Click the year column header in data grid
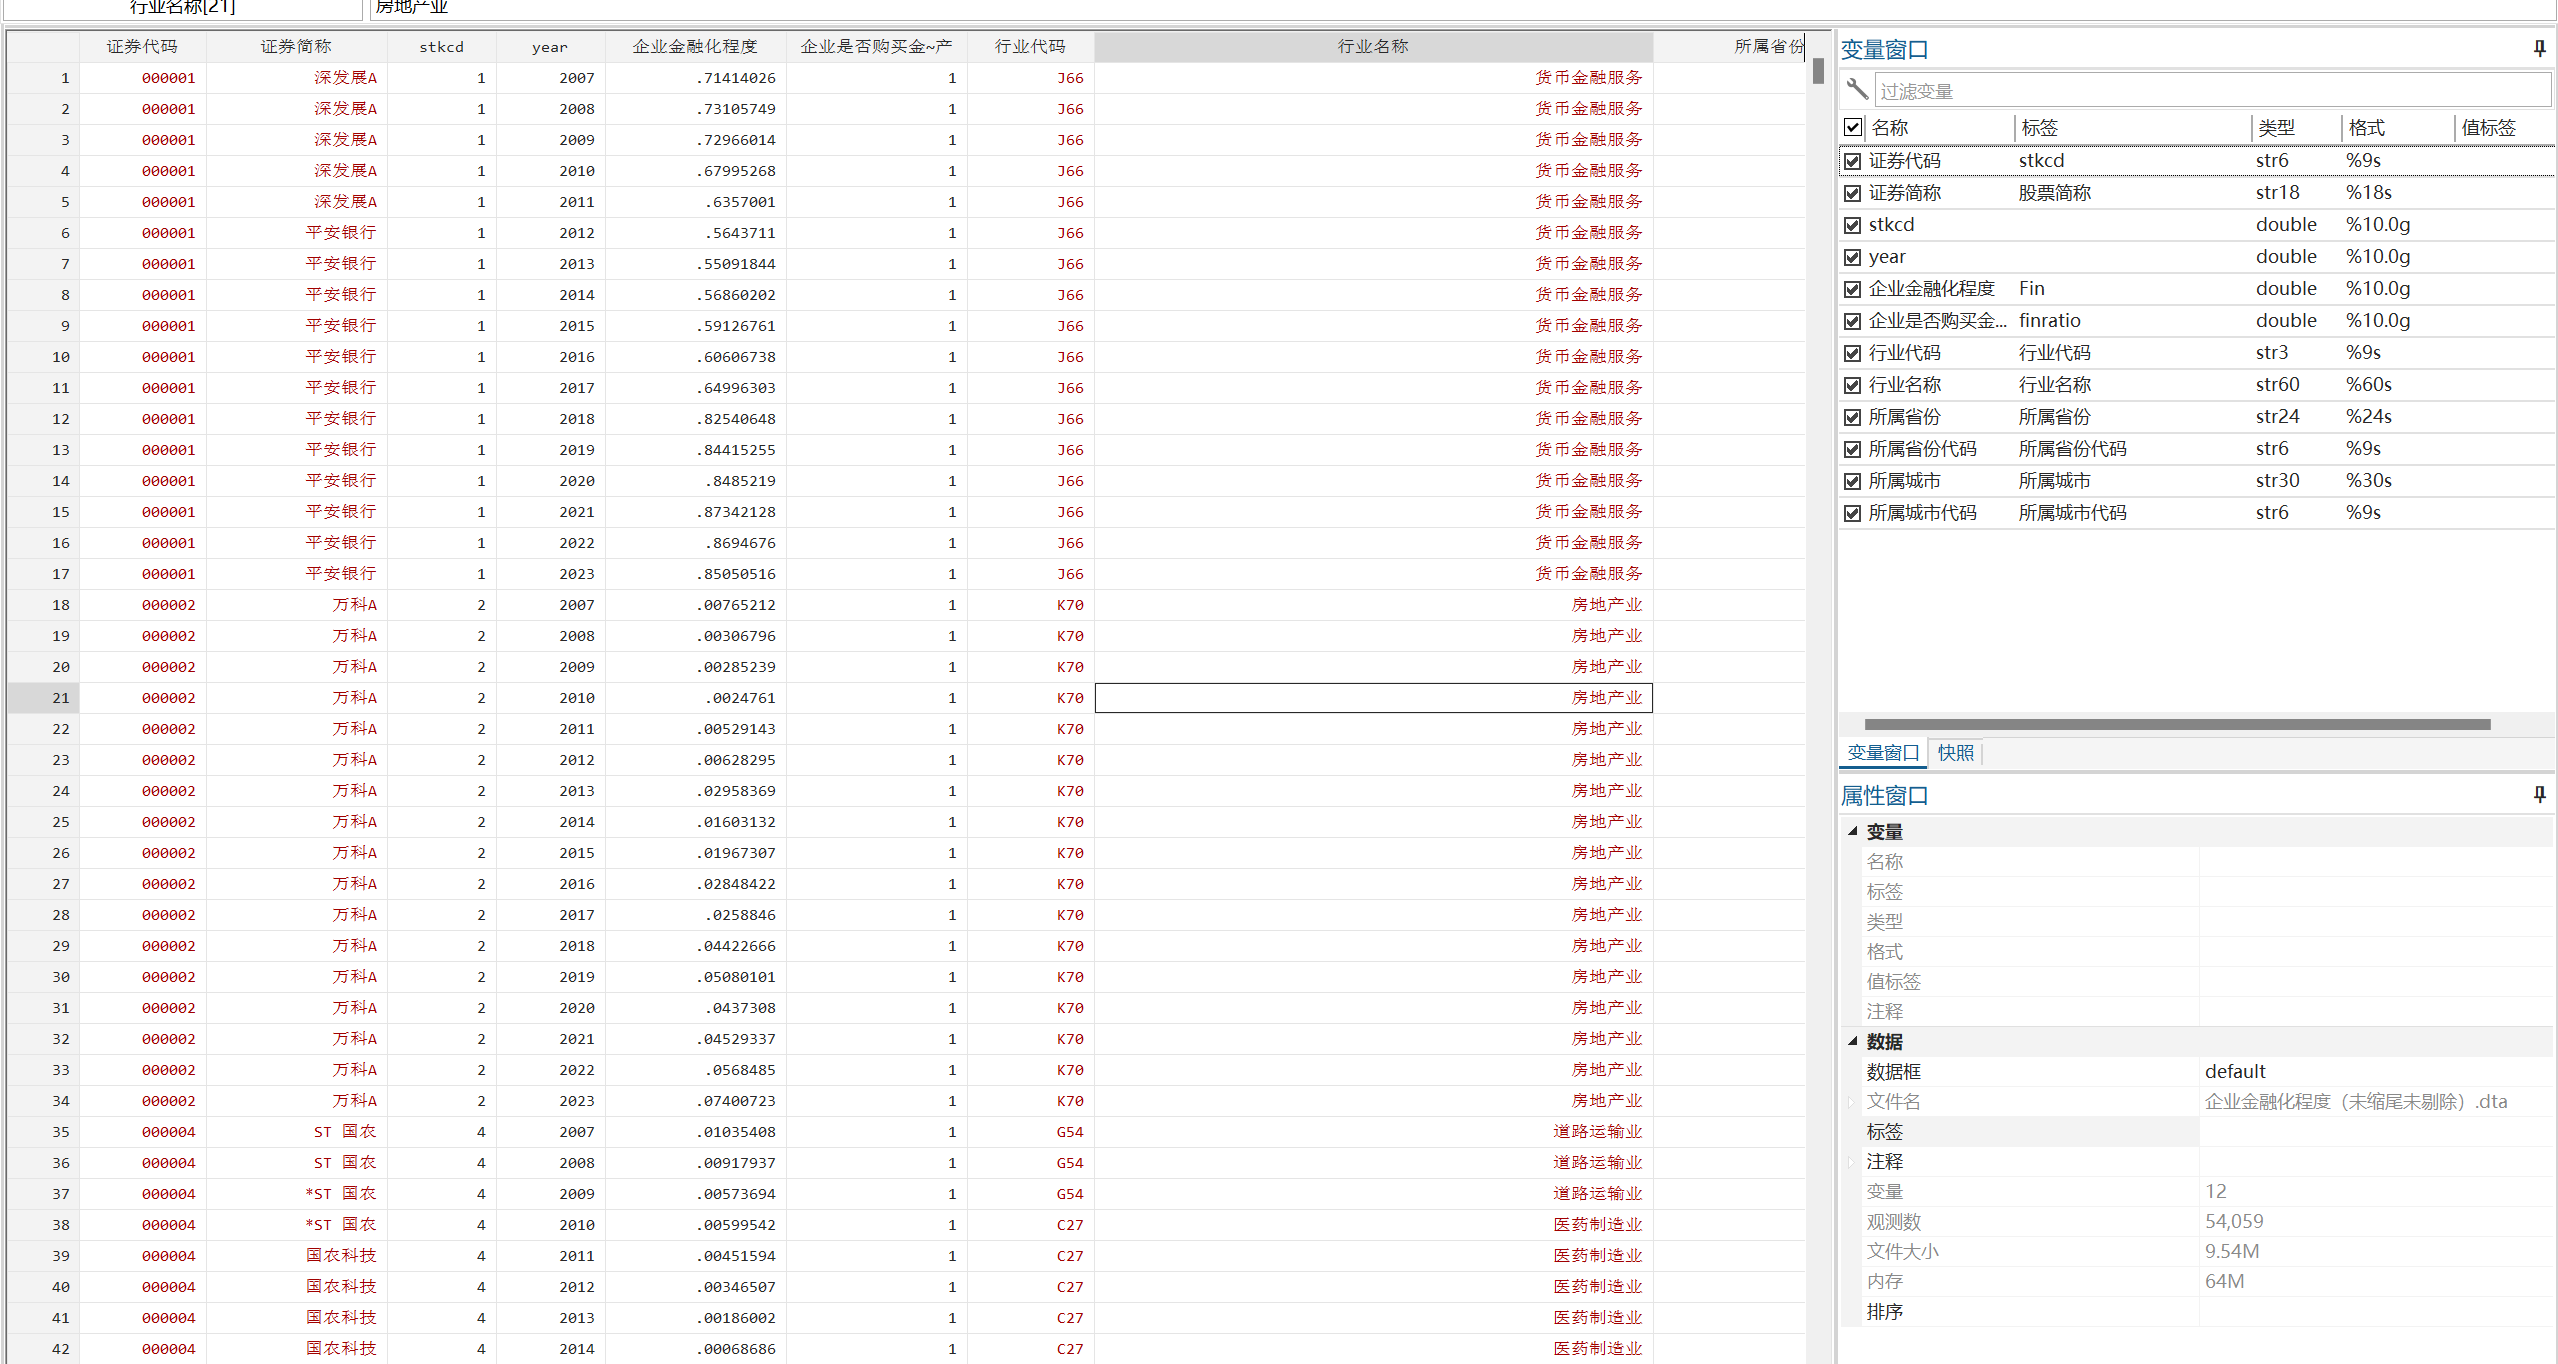Image resolution: width=2558 pixels, height=1364 pixels. [549, 47]
